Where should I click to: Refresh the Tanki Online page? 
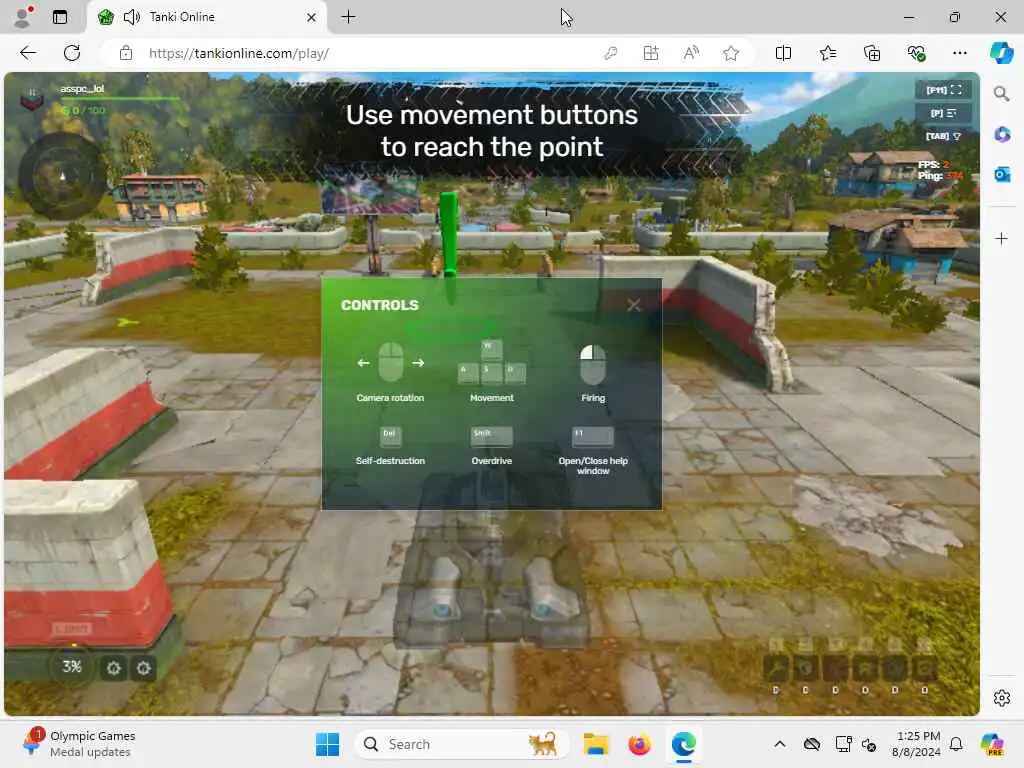[72, 53]
